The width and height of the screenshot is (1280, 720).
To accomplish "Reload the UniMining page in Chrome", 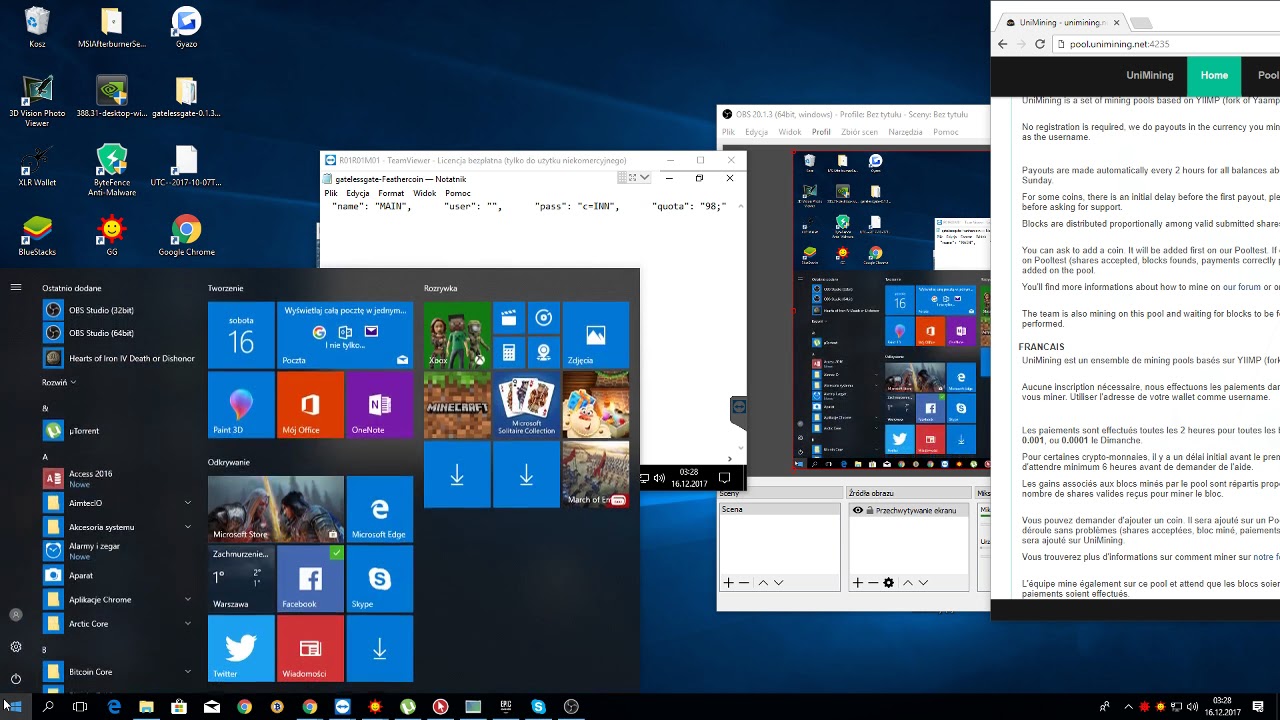I will 1040,44.
